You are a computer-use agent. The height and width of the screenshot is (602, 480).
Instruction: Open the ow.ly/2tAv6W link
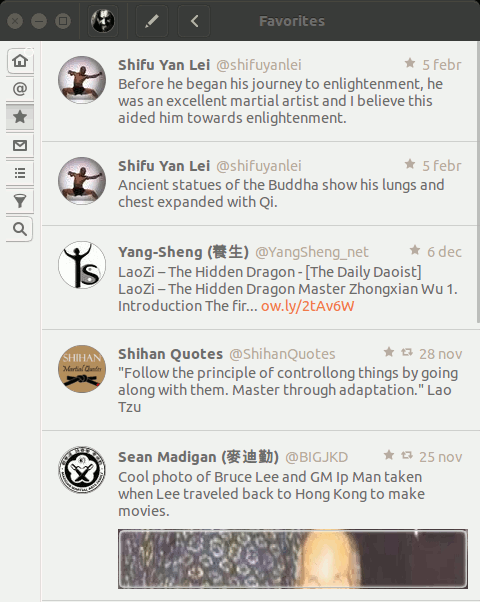[307, 306]
